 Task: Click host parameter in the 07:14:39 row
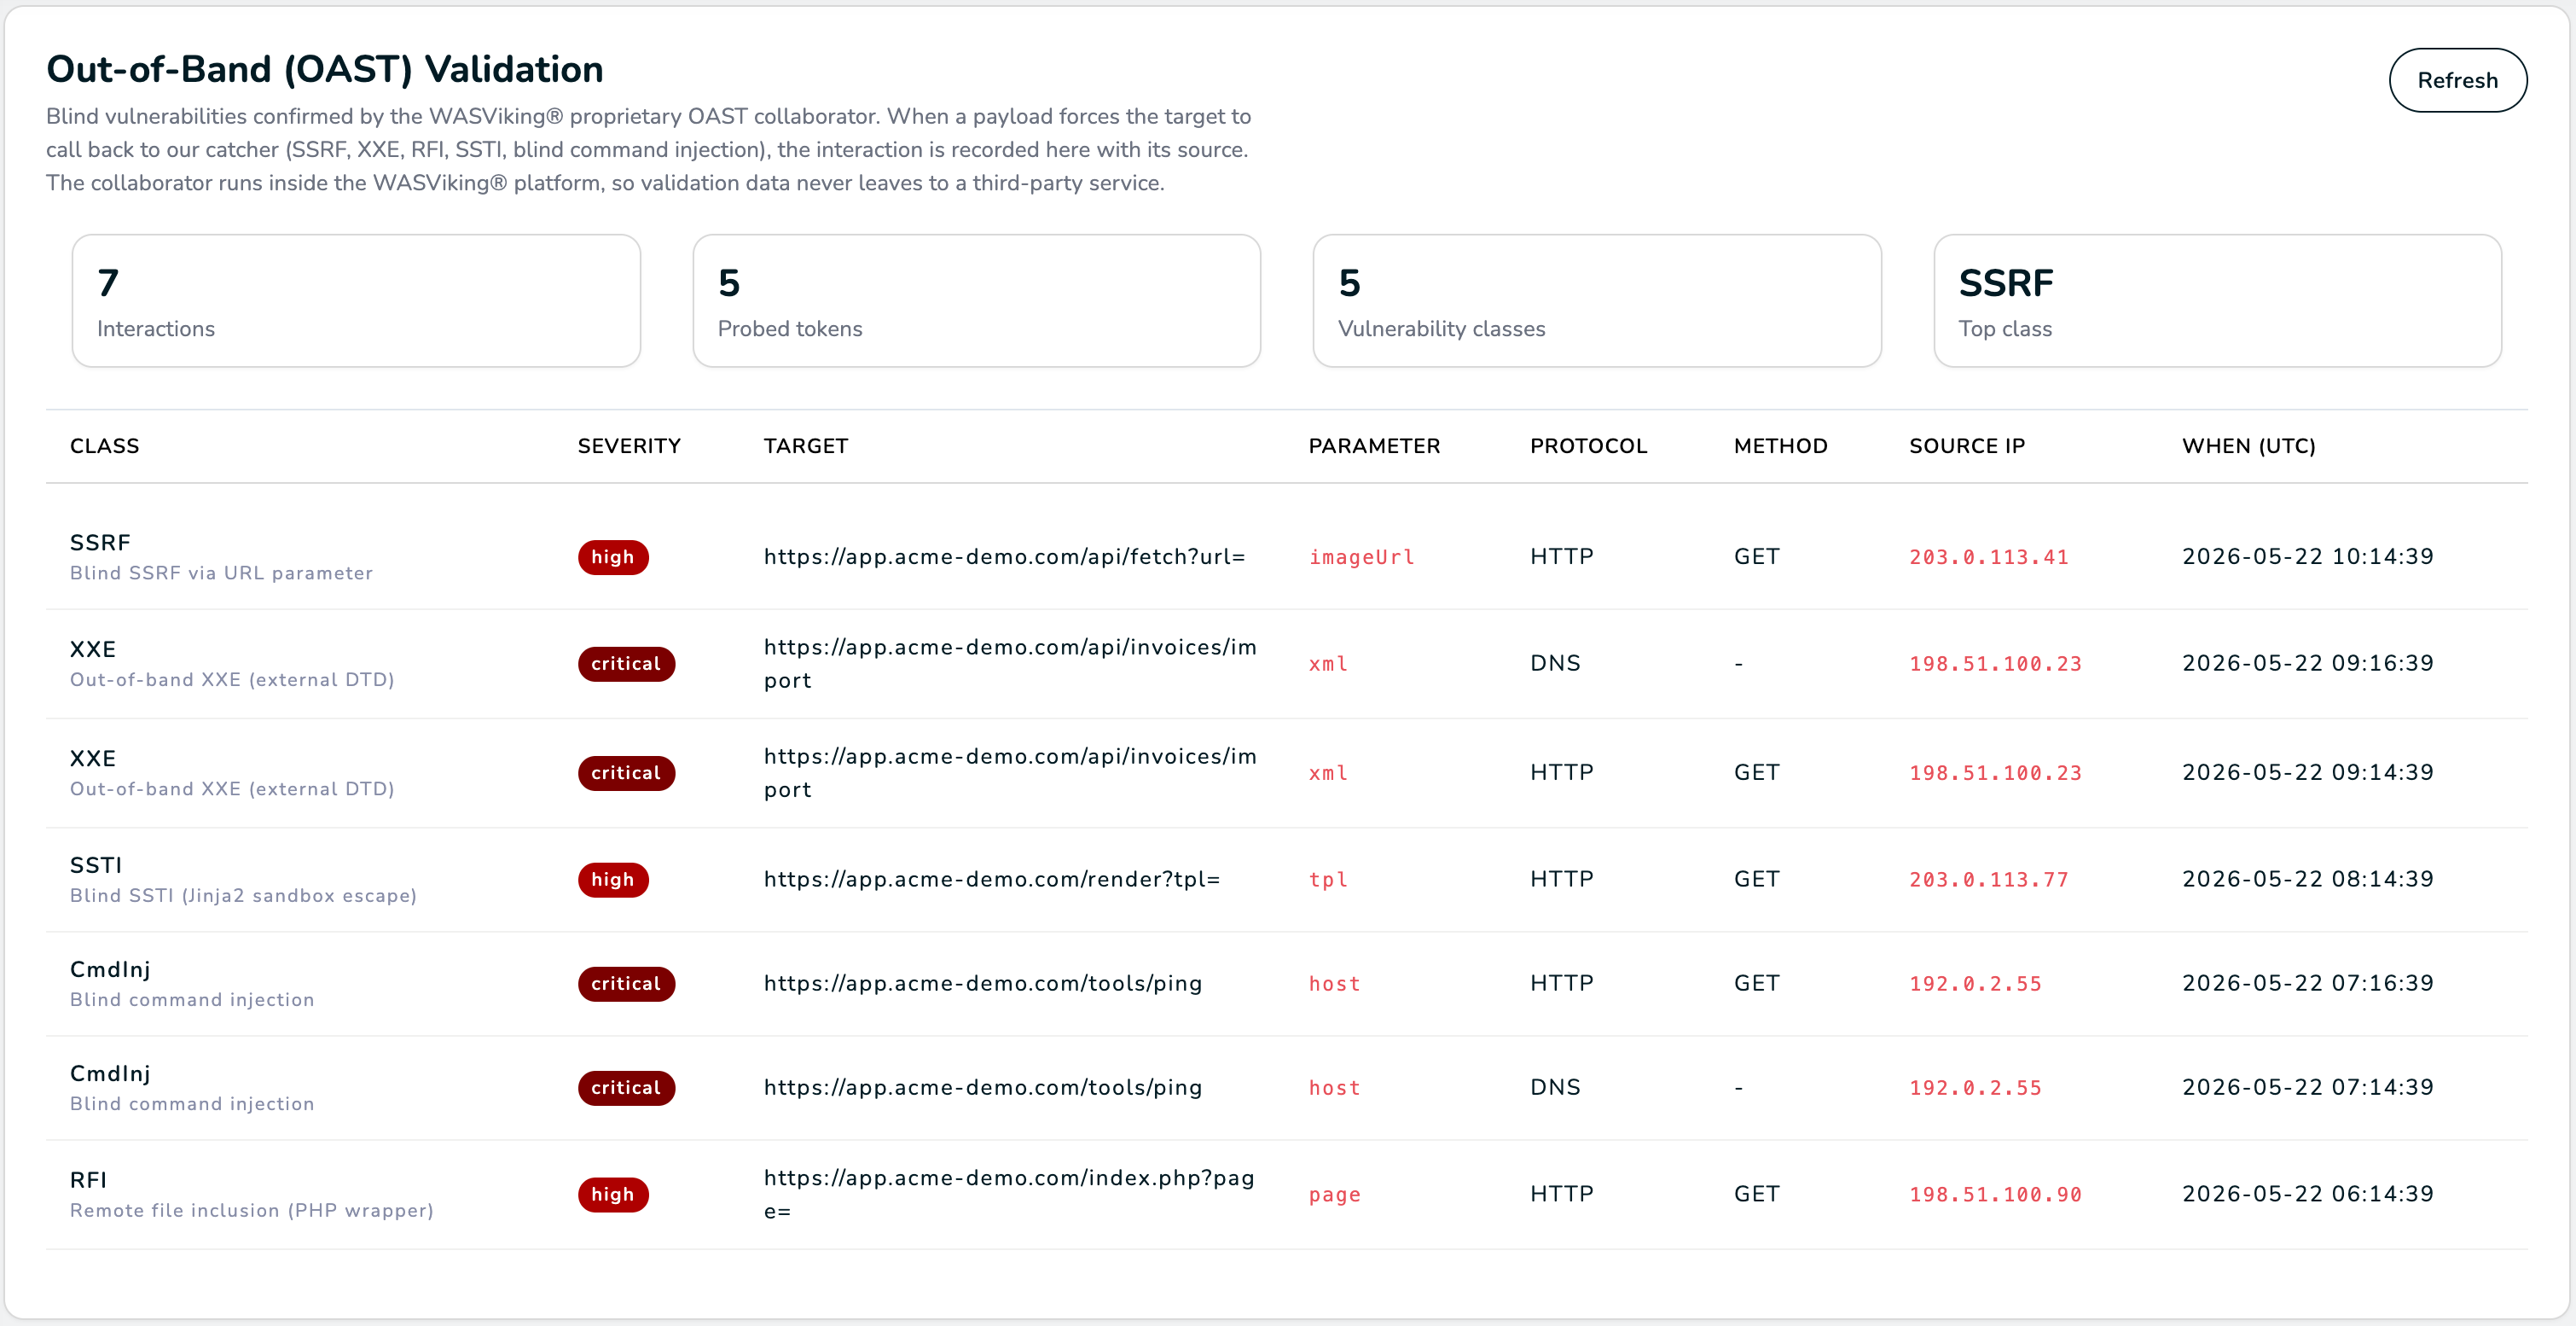pyautogui.click(x=1335, y=1088)
